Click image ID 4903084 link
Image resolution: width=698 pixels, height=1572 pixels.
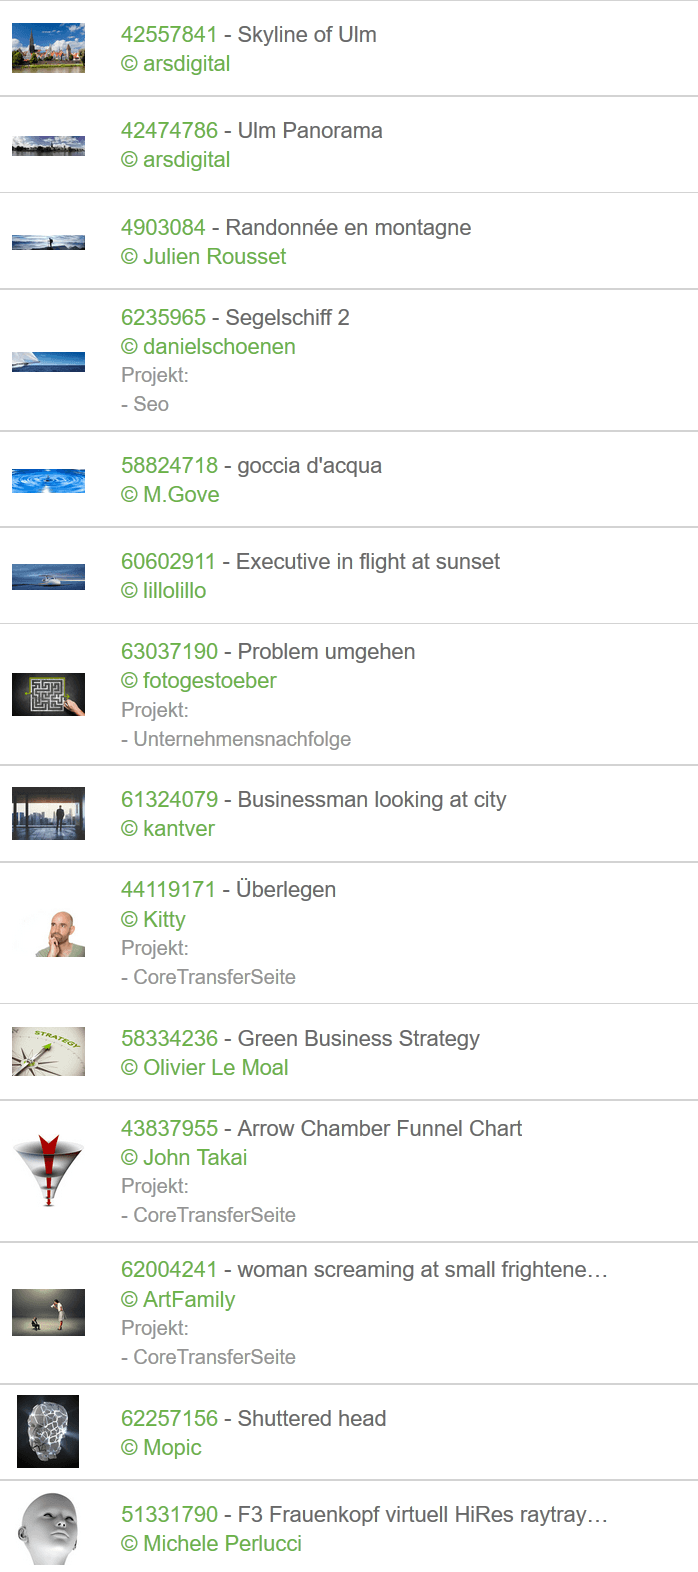pos(163,227)
